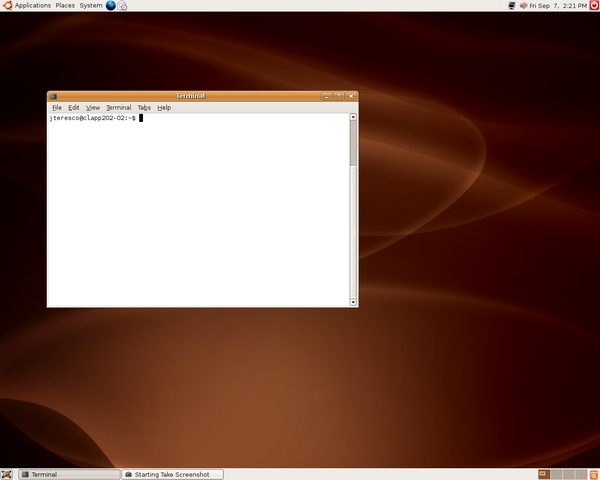
Task: Switch to the fourth workspace
Action: click(x=580, y=474)
